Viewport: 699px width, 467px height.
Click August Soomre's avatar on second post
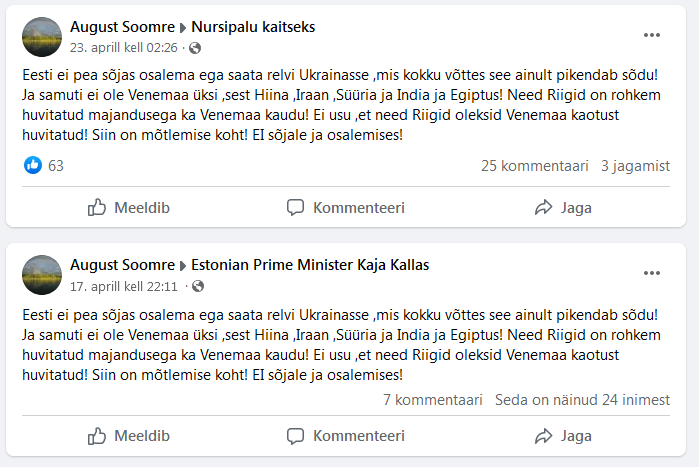[x=41, y=274]
